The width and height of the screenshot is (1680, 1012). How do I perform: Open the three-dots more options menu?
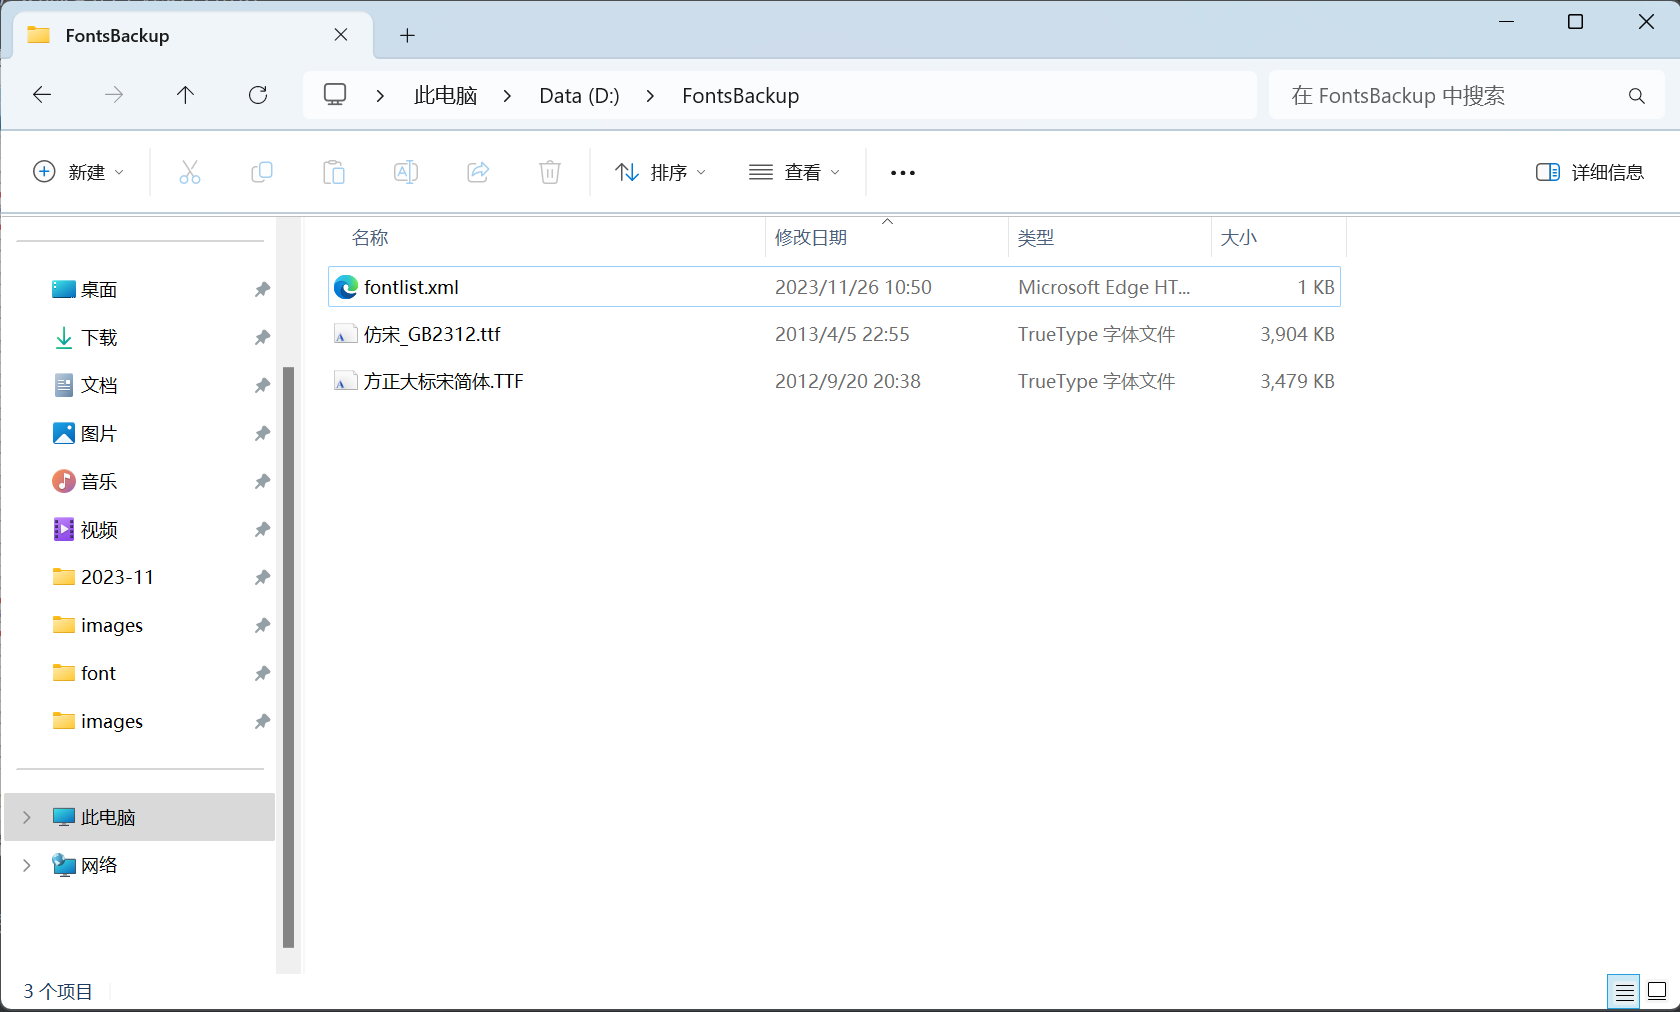point(903,172)
